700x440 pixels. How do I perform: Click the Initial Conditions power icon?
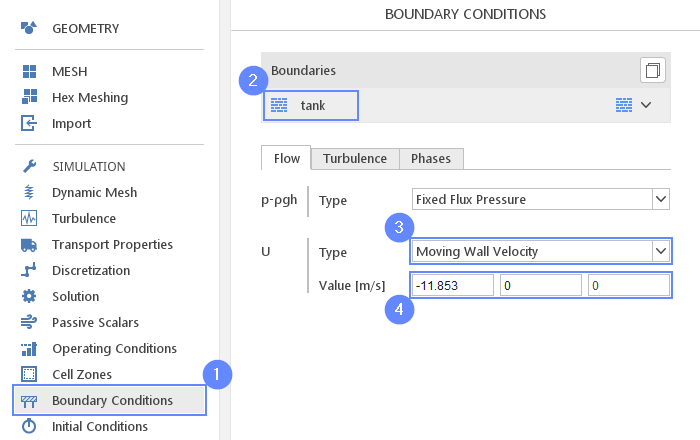[x=29, y=426]
